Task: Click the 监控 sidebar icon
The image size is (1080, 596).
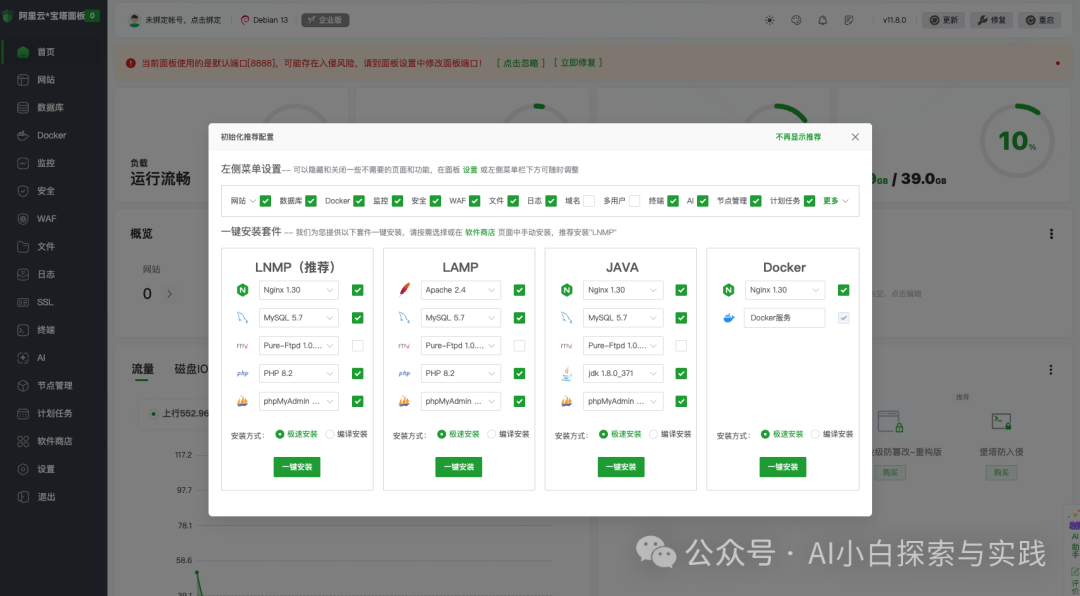Action: (23, 163)
